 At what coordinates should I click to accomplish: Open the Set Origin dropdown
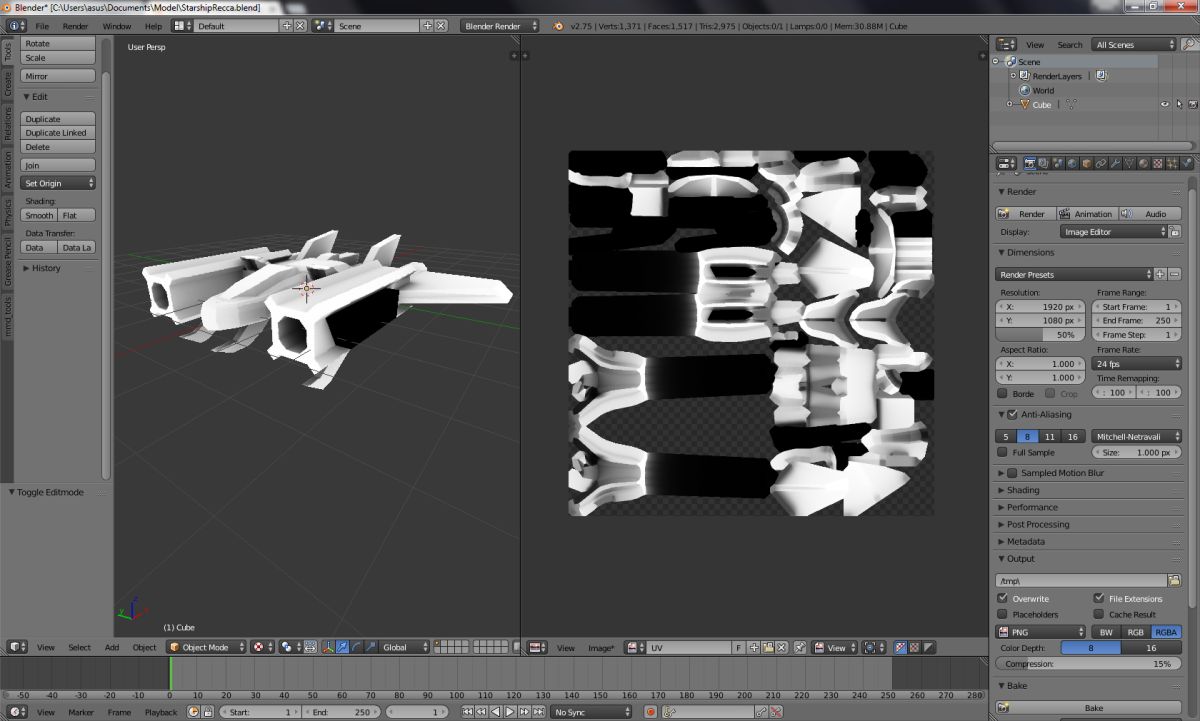click(58, 183)
